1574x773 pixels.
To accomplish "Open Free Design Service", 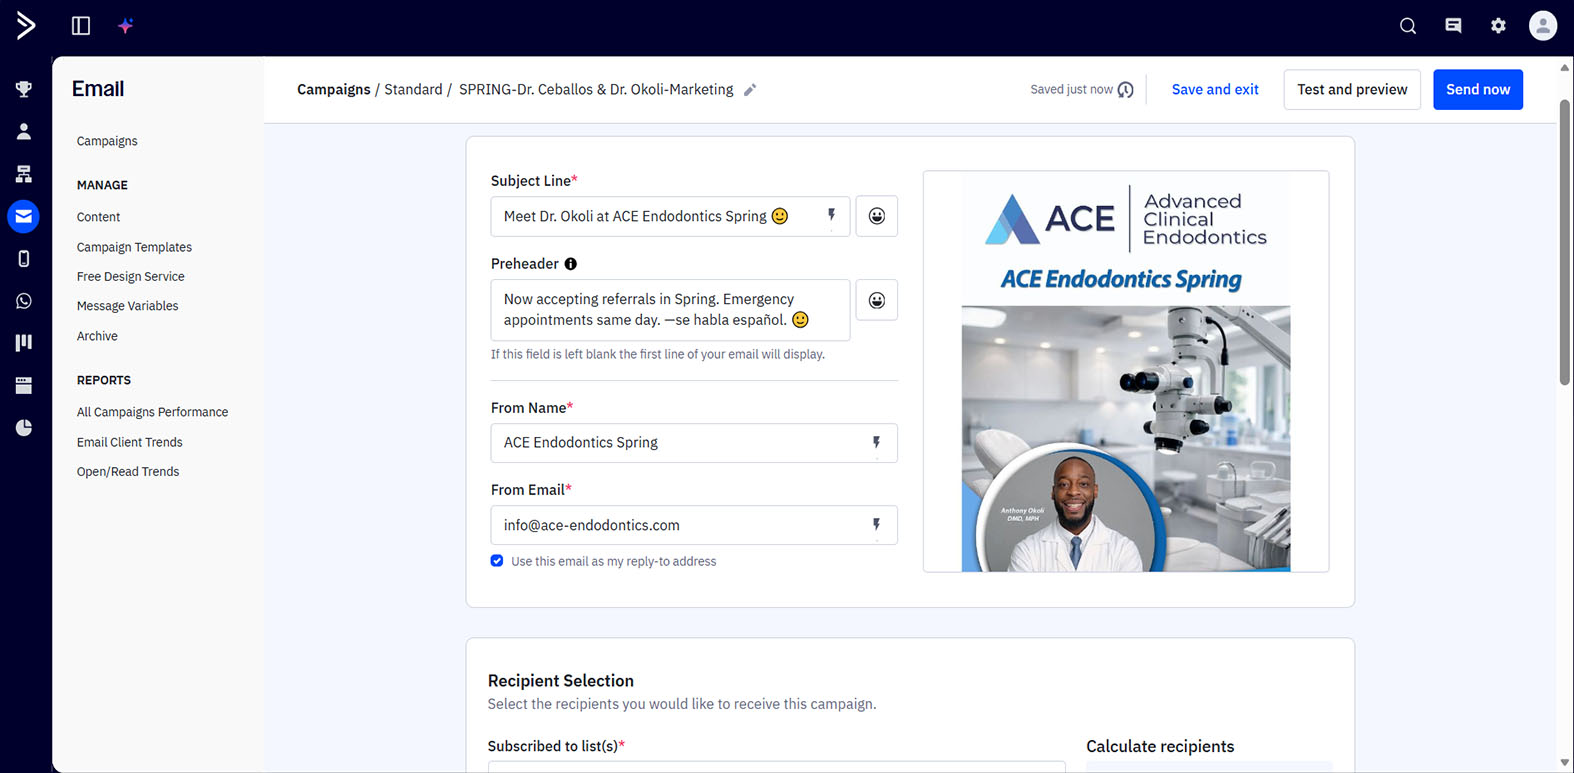I will [x=130, y=277].
